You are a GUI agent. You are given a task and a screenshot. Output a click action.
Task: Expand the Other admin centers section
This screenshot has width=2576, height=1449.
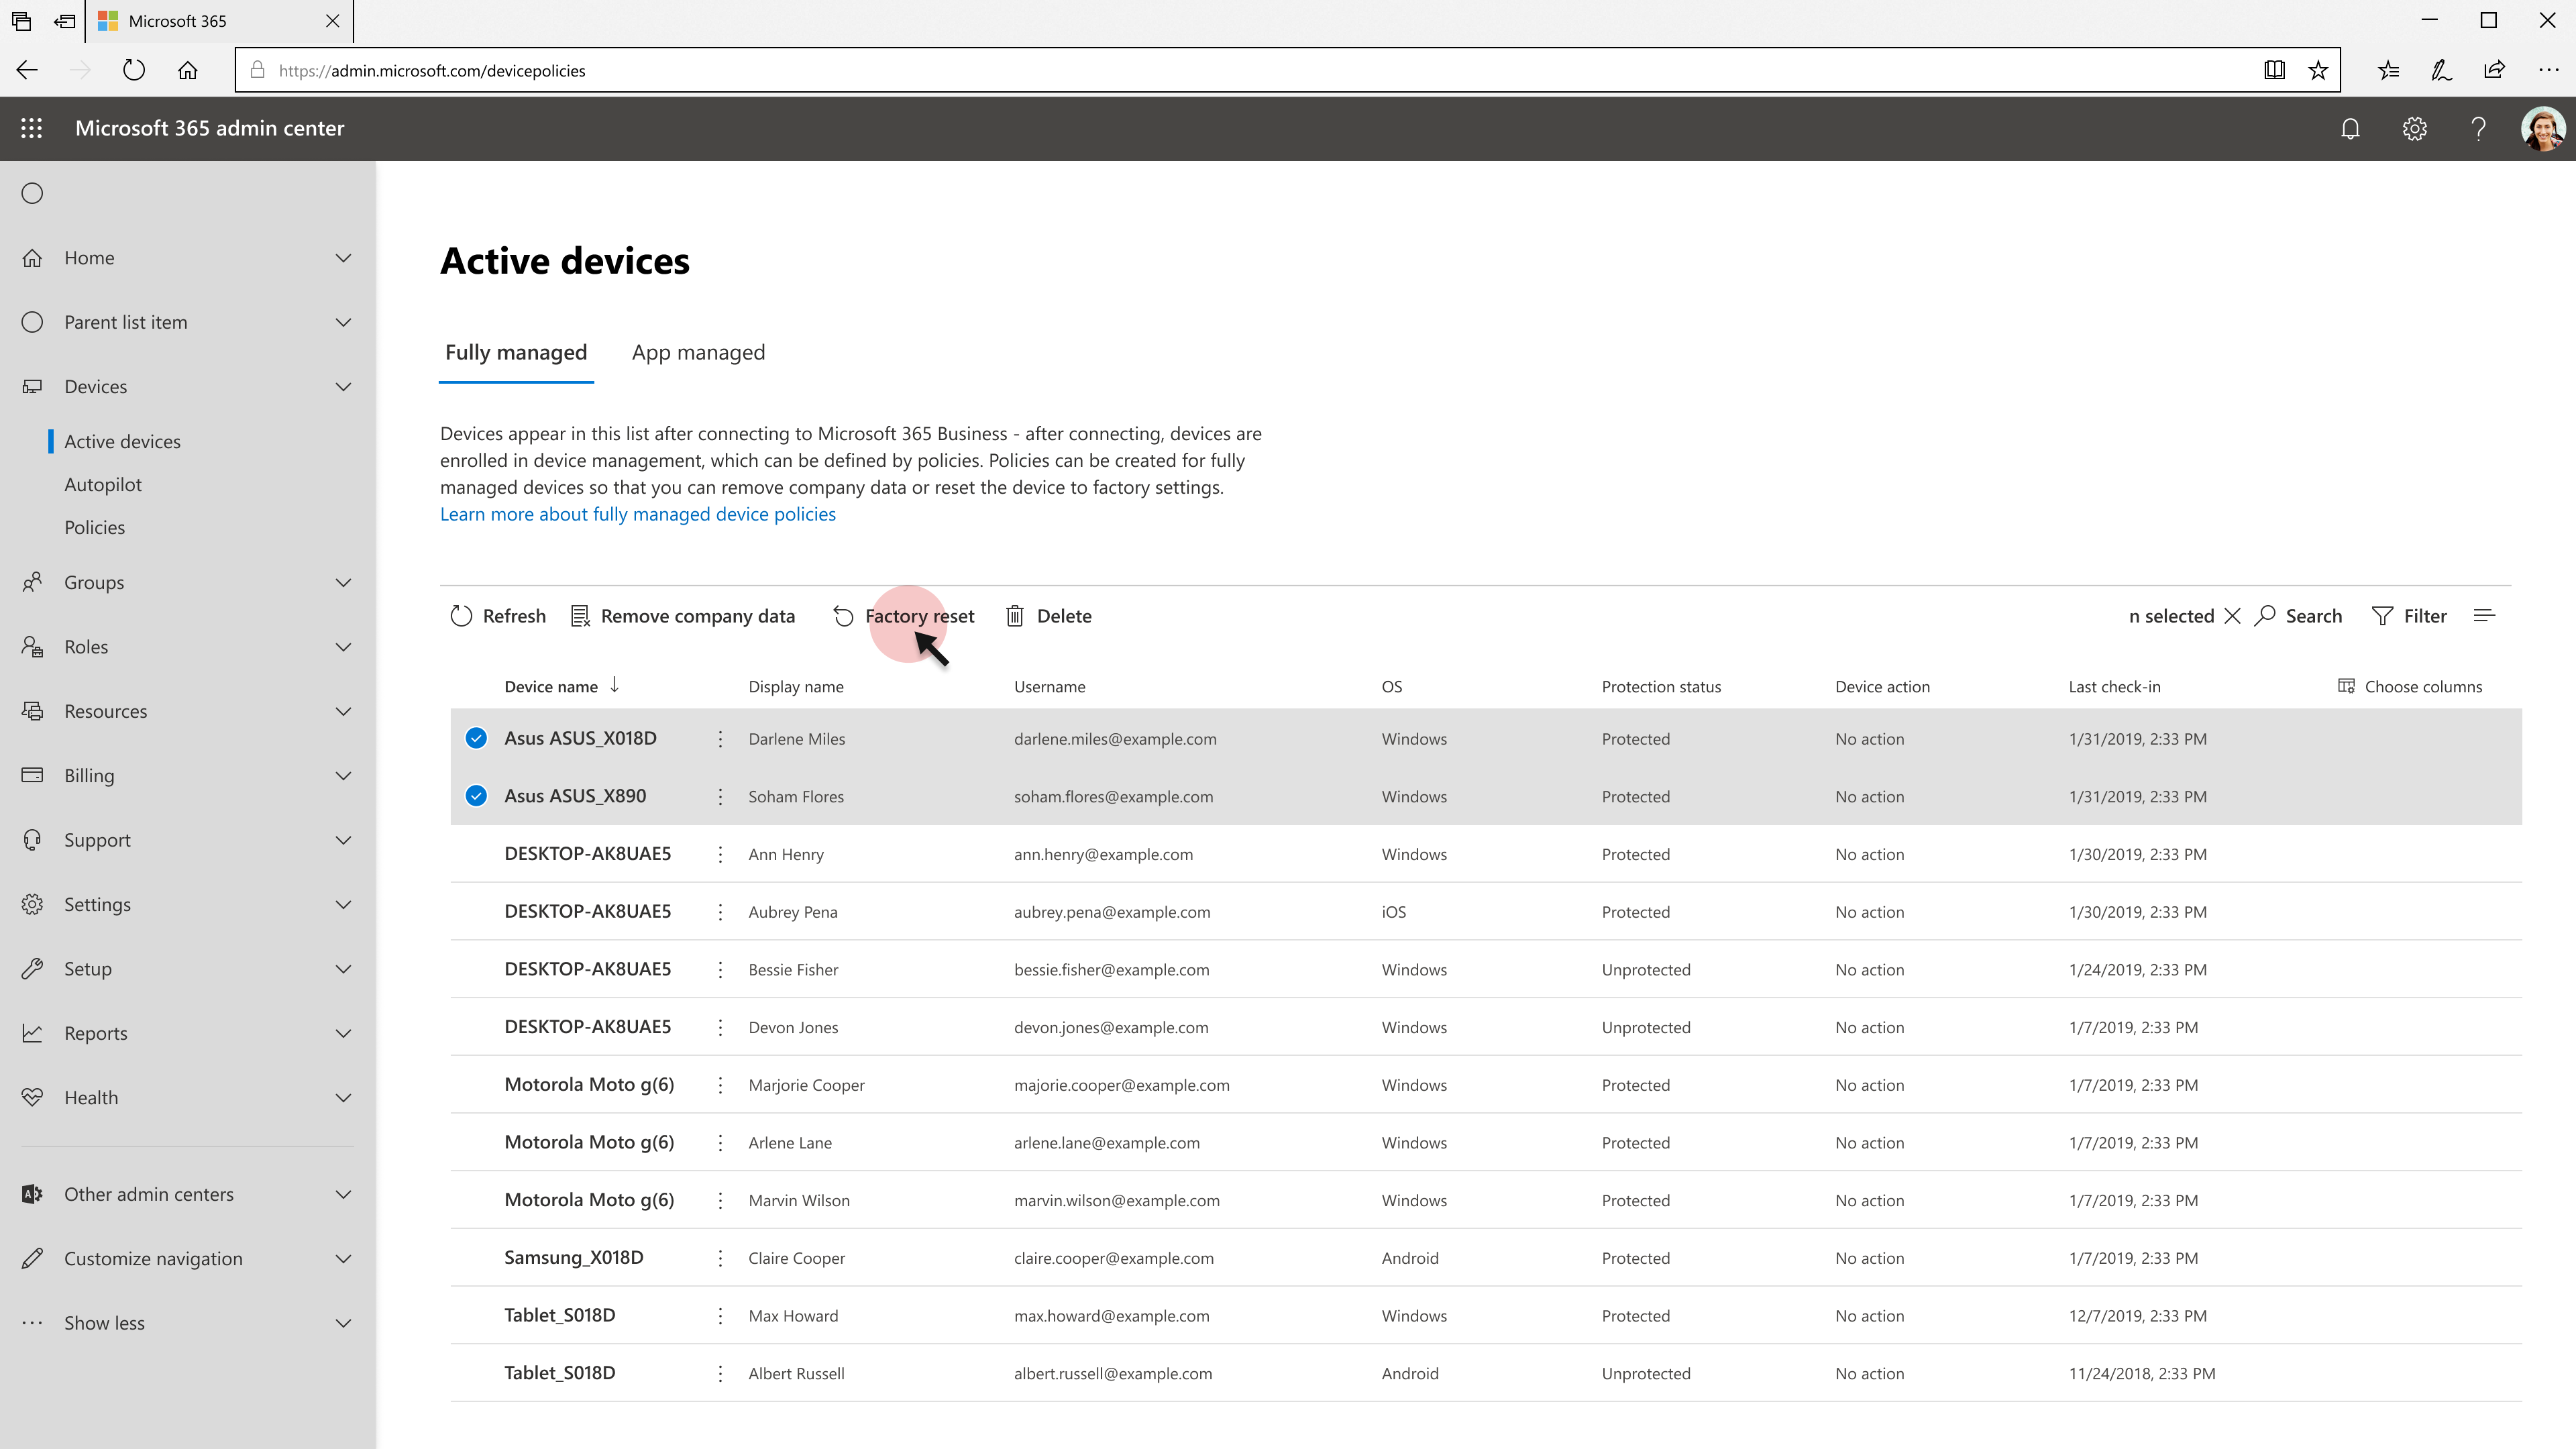[x=342, y=1194]
